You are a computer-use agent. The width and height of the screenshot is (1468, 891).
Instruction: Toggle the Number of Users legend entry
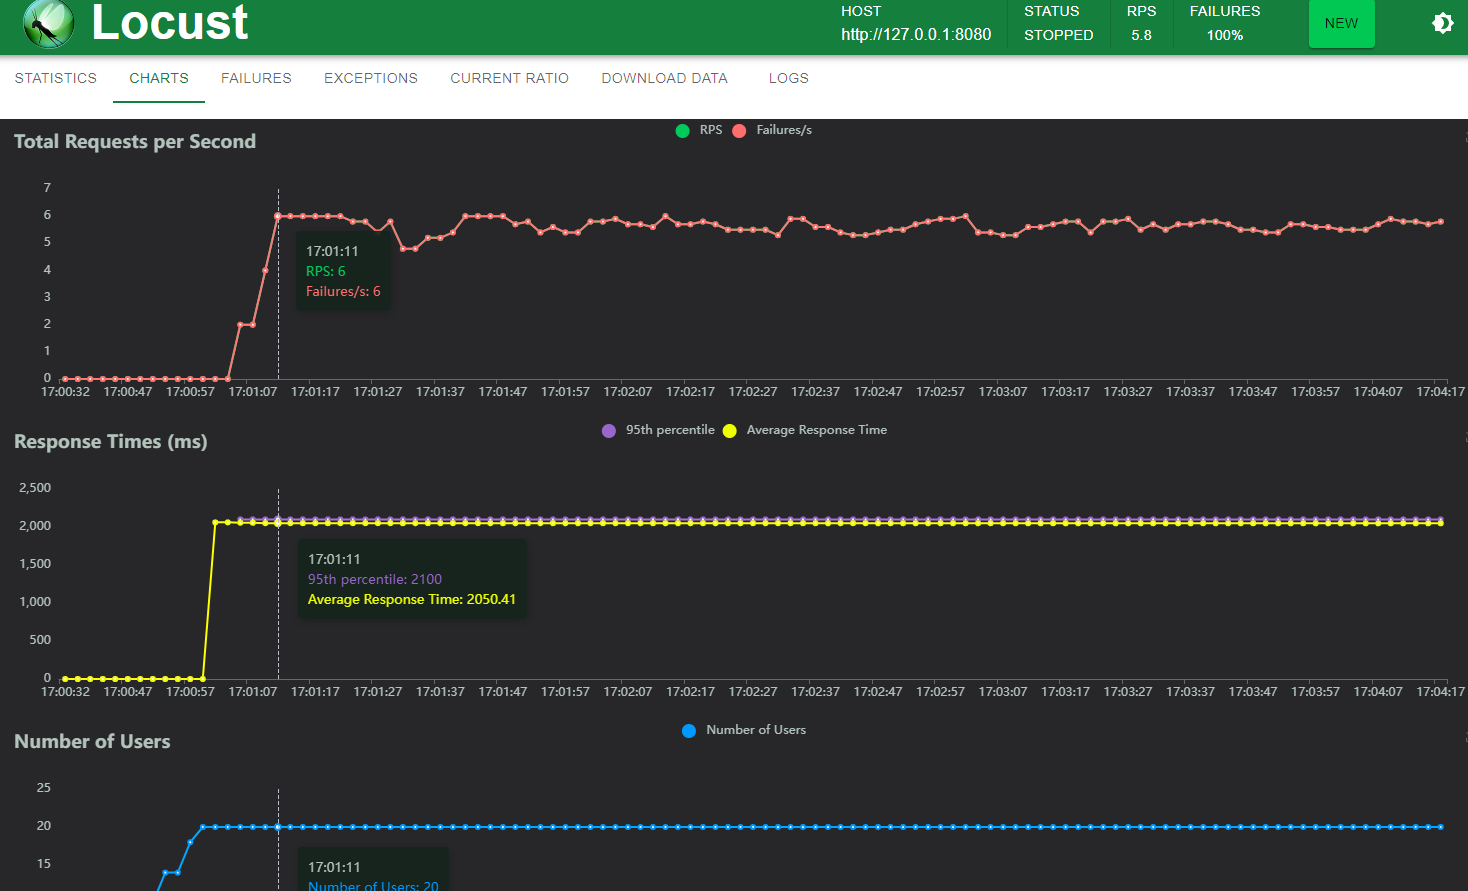(744, 730)
